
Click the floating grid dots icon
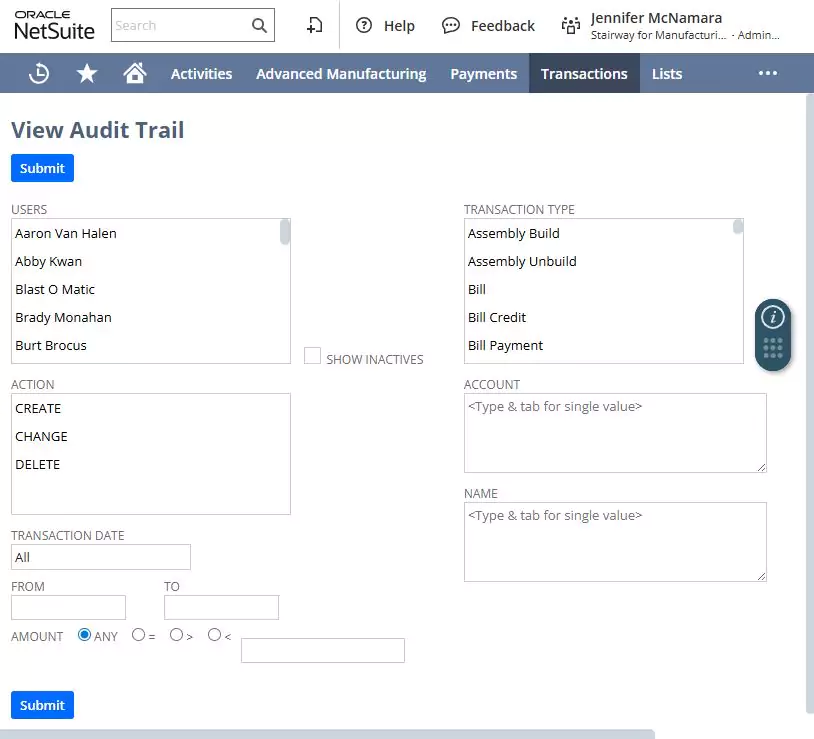772,348
